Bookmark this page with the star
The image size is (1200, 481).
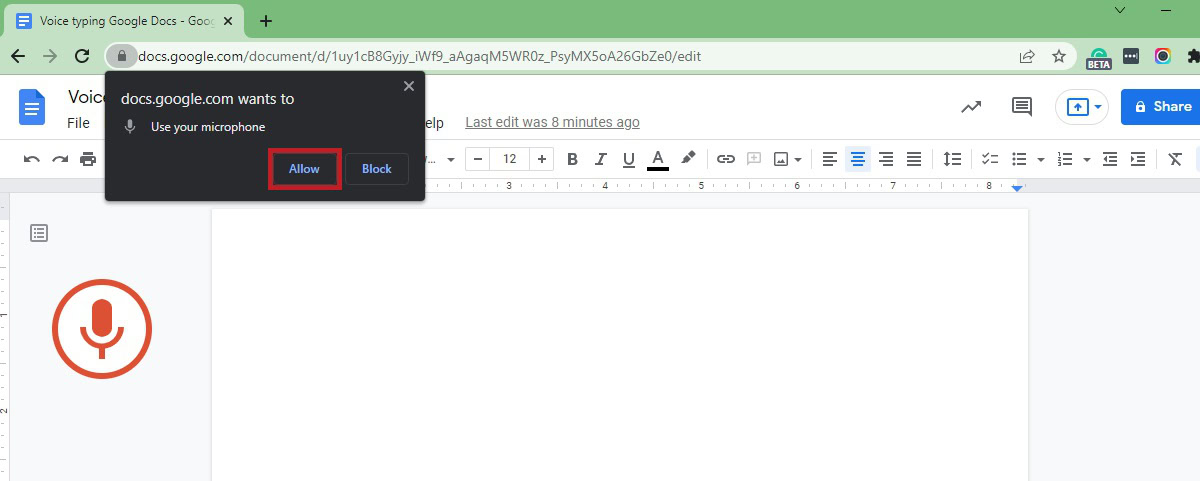pos(1059,56)
